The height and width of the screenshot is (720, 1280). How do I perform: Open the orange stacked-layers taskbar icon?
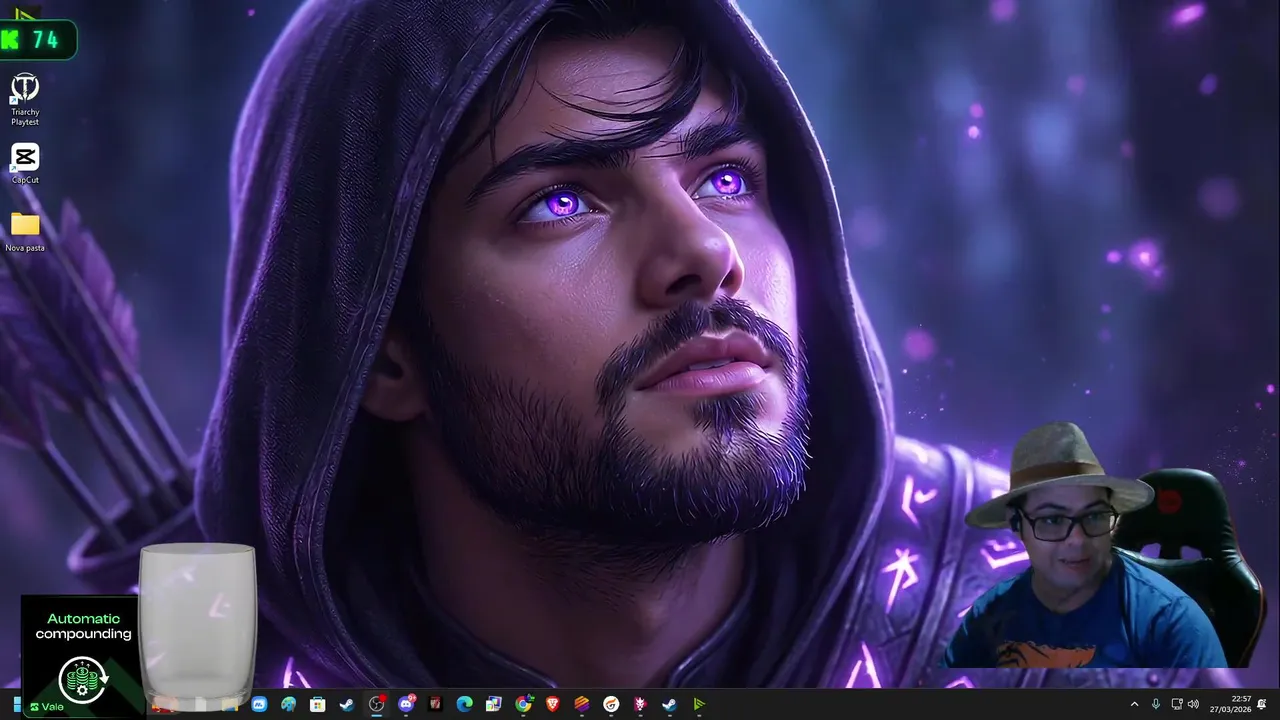point(582,704)
